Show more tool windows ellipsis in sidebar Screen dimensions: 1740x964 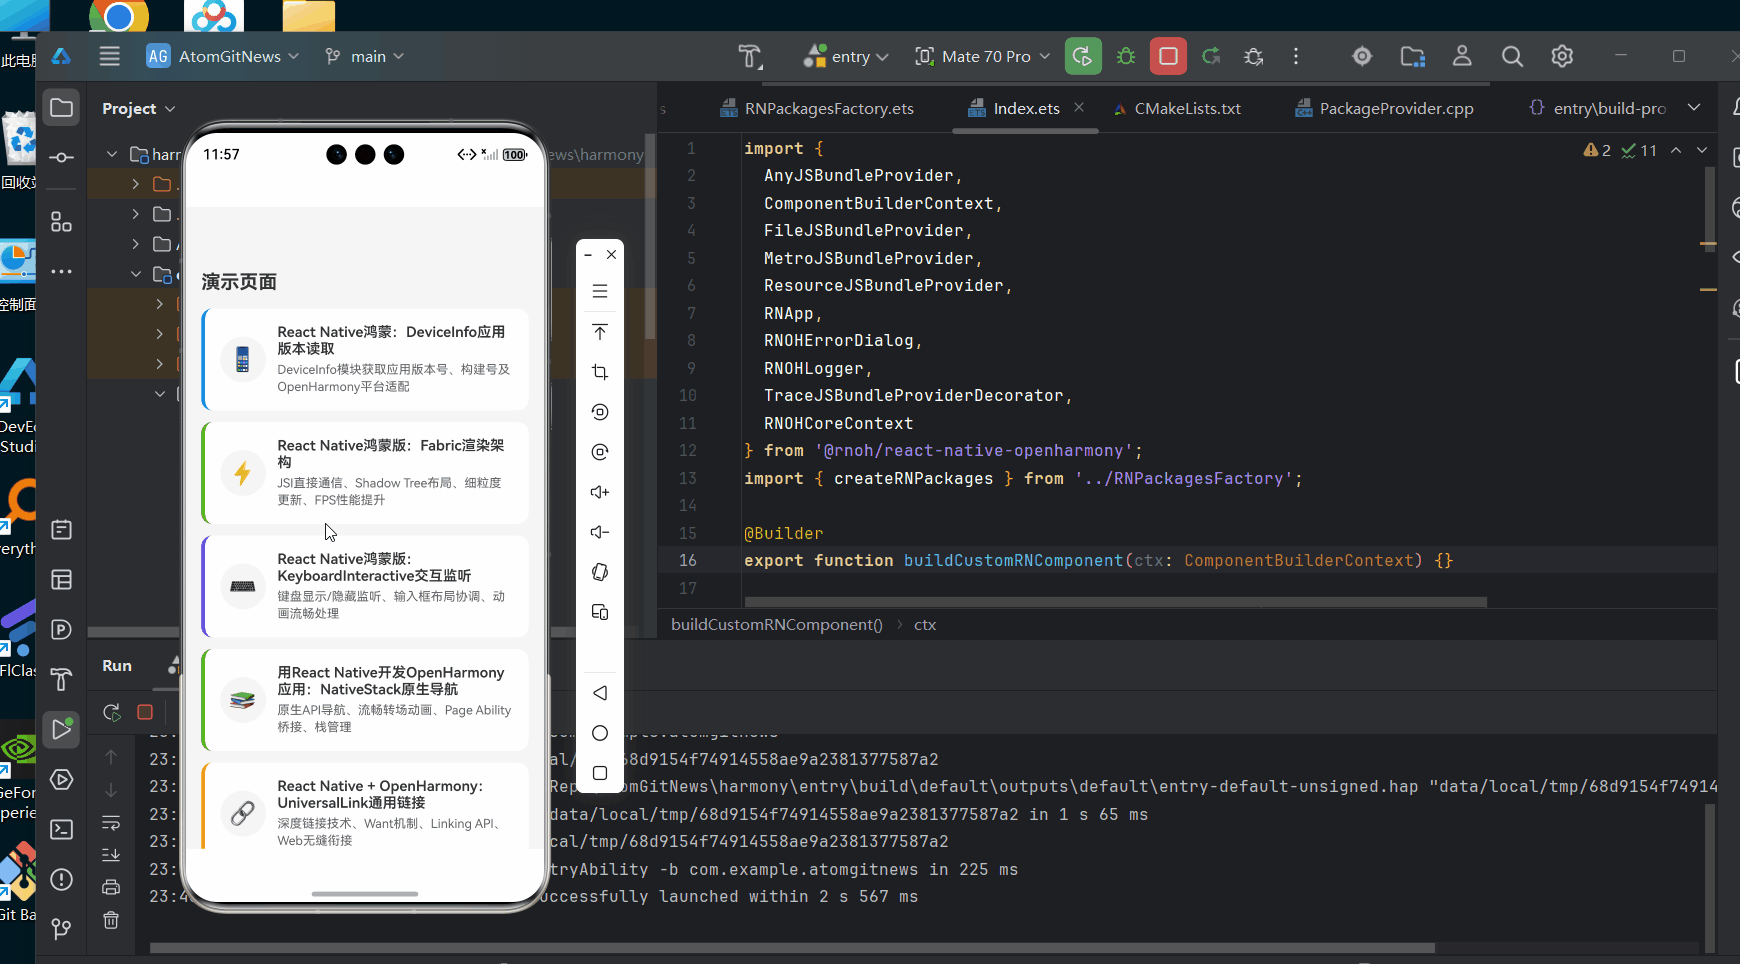(61, 271)
